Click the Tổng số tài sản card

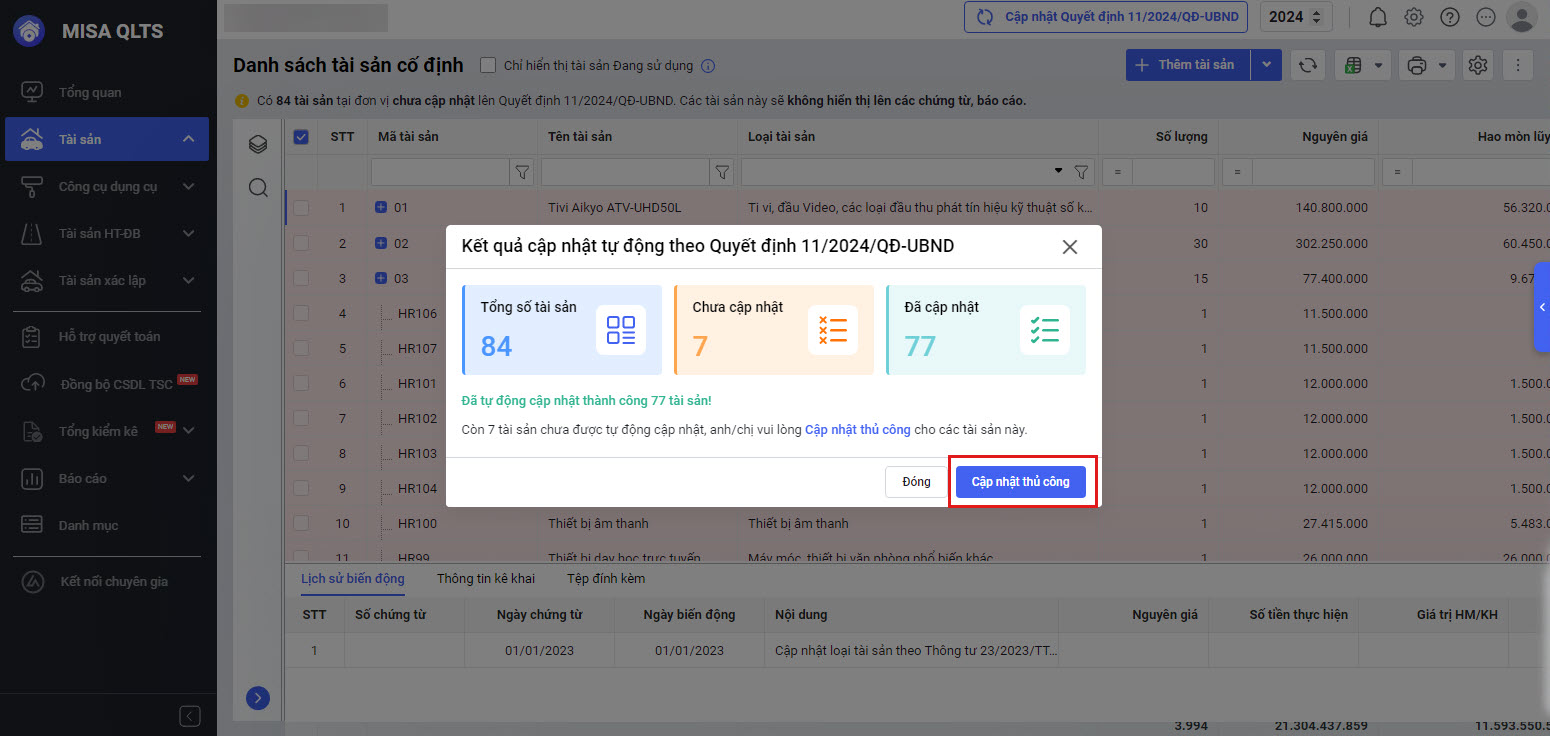pyautogui.click(x=562, y=330)
